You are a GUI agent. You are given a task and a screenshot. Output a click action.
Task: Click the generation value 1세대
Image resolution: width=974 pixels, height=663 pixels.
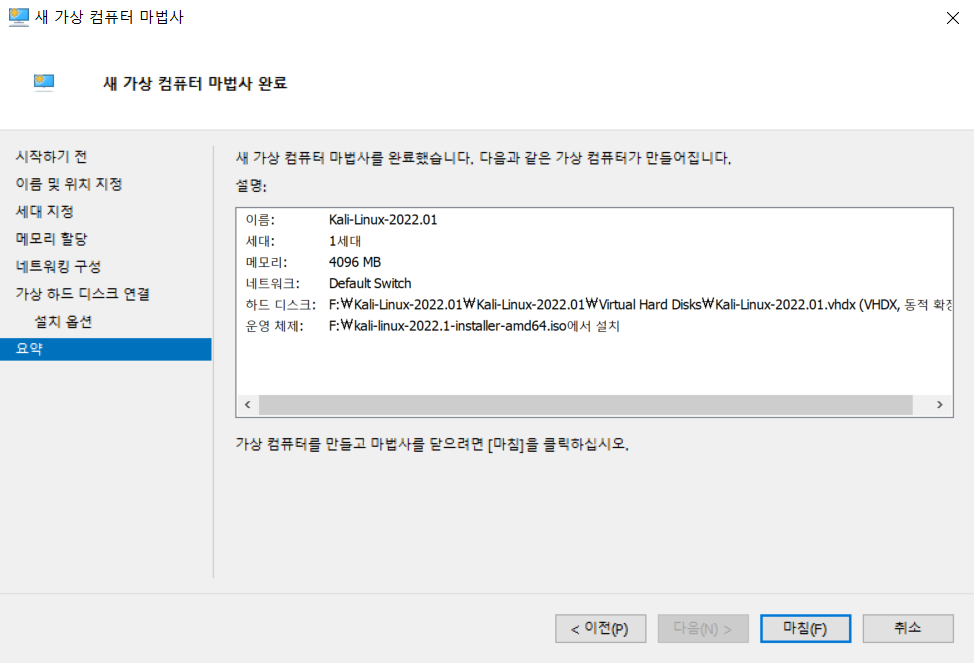tap(345, 241)
